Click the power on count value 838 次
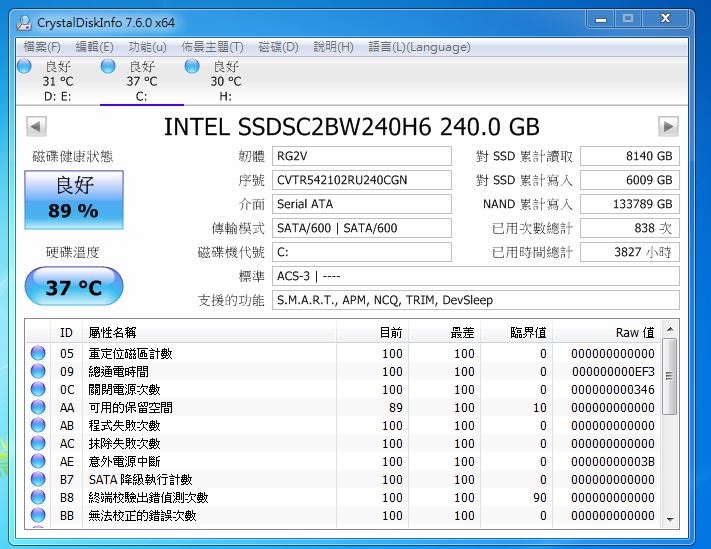Screen dimensions: 711x549 point(630,228)
